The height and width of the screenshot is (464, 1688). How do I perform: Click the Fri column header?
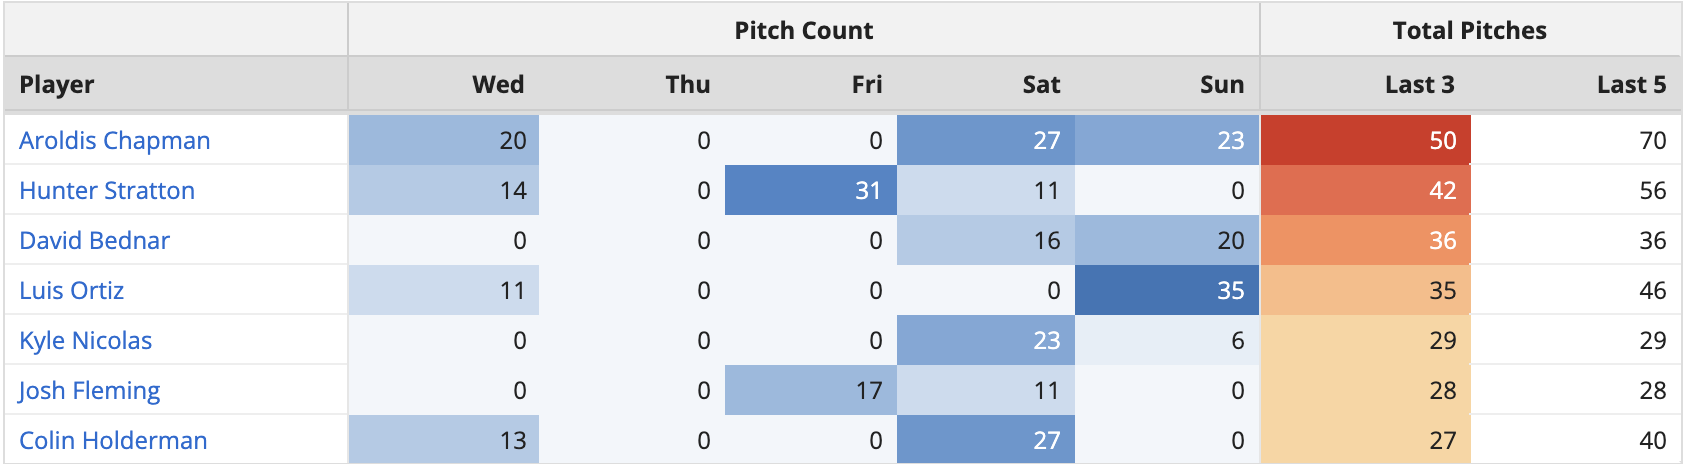pos(867,84)
